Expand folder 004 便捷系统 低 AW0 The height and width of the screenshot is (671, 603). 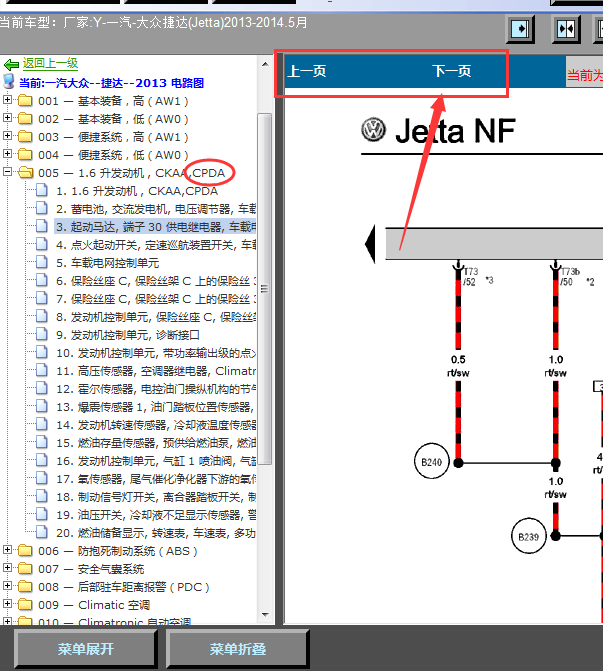click(7, 154)
